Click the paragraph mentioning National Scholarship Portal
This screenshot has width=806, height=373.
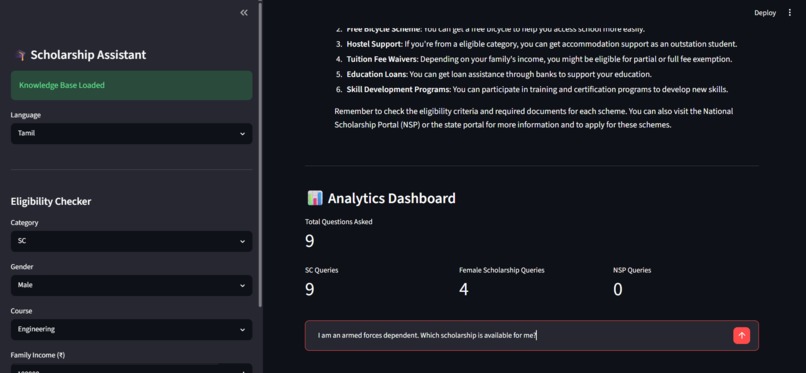534,118
